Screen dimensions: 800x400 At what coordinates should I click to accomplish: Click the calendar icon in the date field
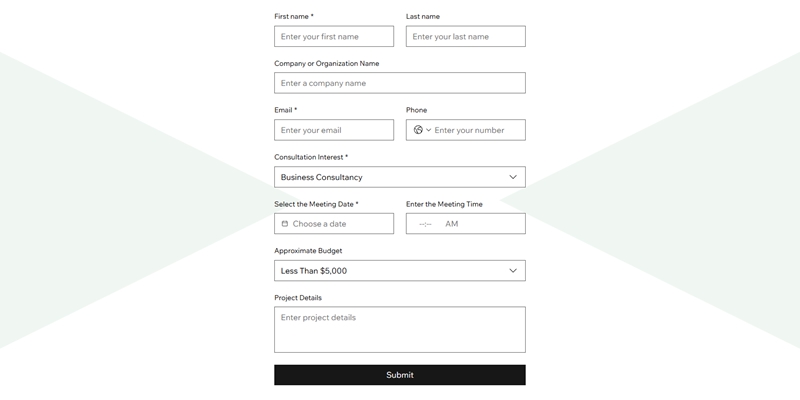(x=285, y=224)
